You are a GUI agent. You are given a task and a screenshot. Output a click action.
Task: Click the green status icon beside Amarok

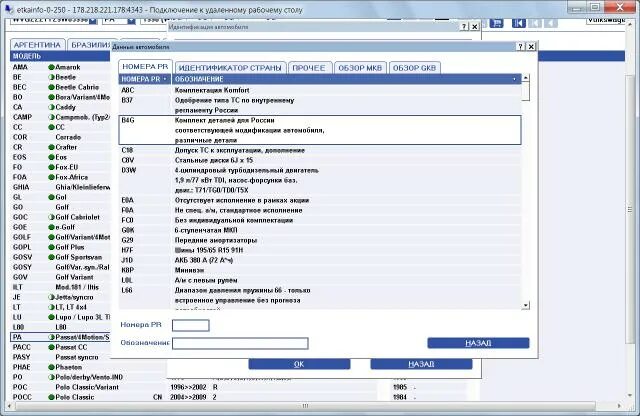click(51, 67)
